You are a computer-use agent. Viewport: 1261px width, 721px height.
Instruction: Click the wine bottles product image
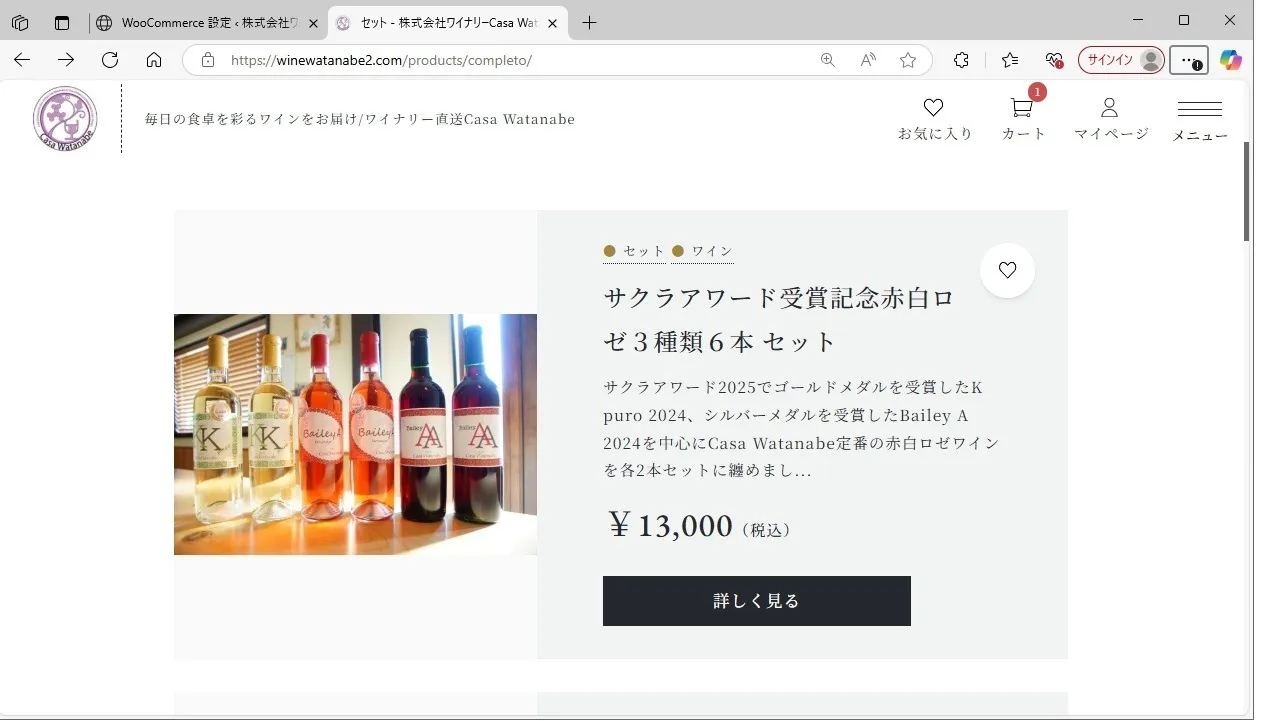(x=355, y=434)
